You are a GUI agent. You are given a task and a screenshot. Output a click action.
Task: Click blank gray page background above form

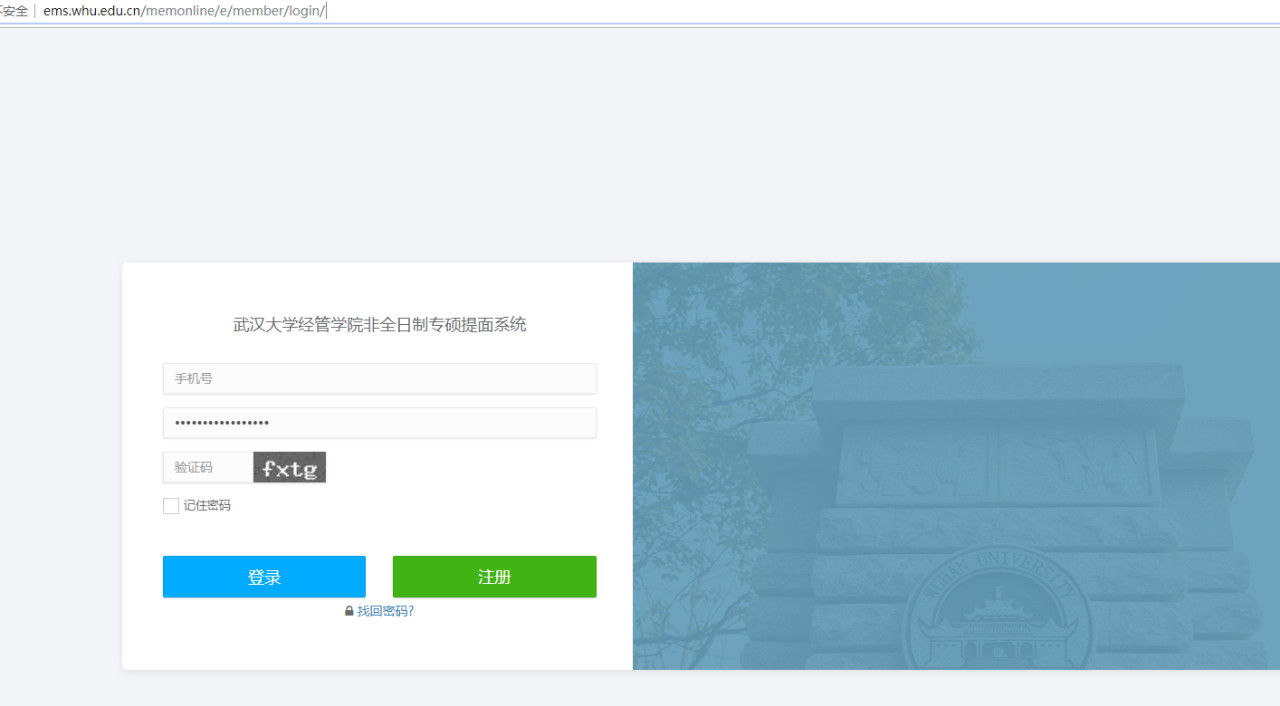[x=640, y=150]
